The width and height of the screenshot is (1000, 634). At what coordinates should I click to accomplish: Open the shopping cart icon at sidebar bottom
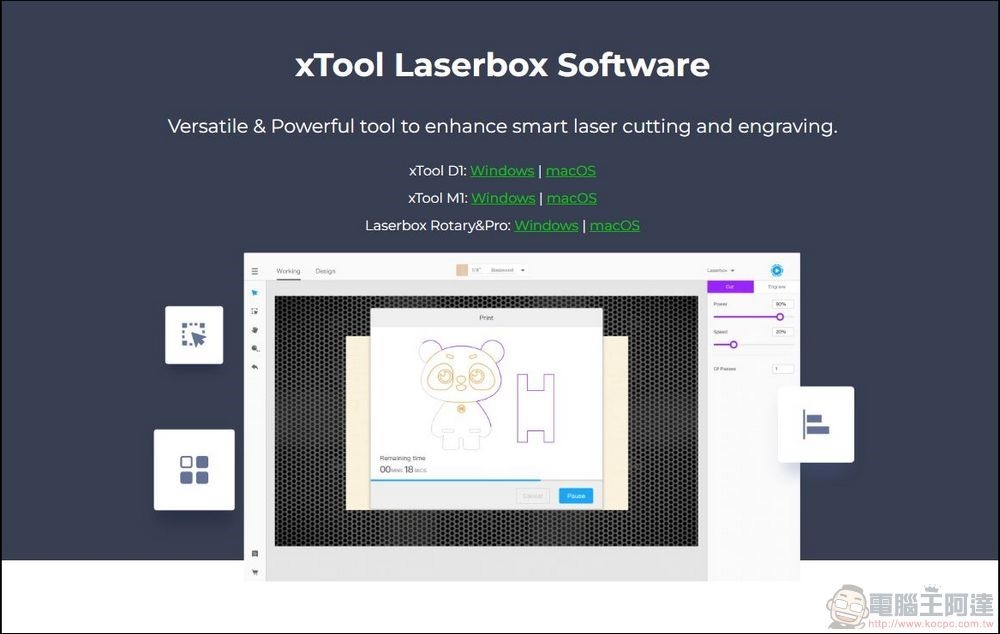point(255,572)
